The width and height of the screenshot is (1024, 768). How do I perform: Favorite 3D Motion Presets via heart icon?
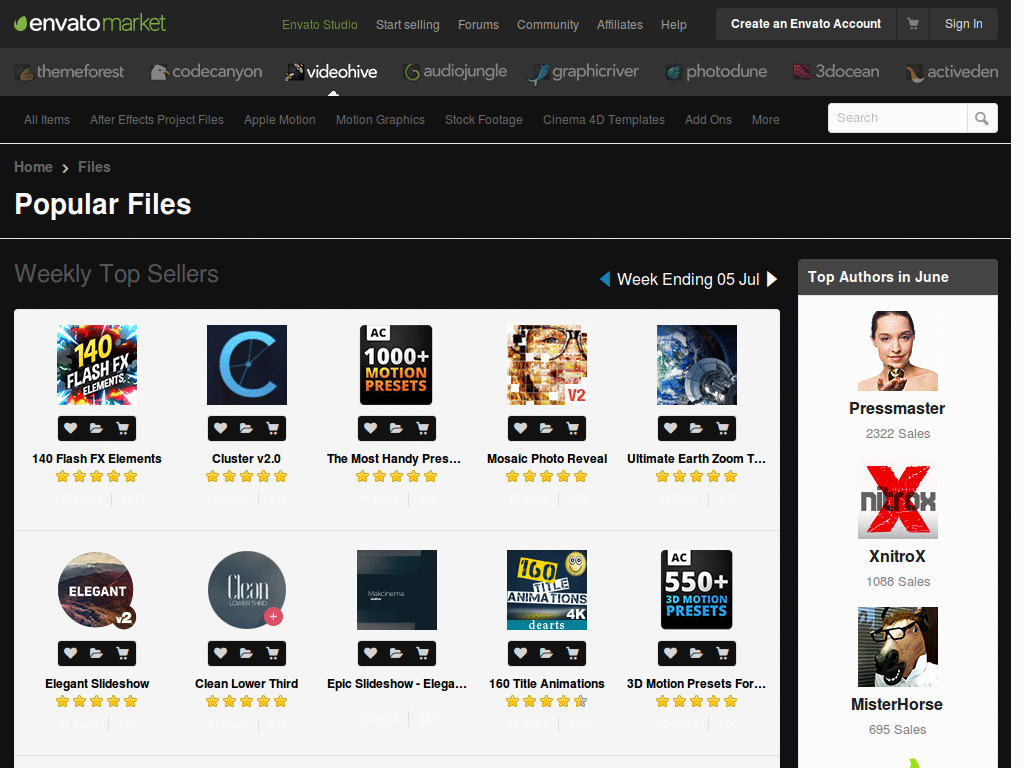coord(671,653)
